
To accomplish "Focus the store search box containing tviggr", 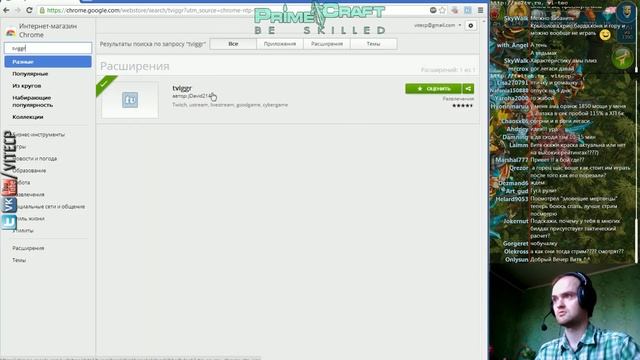I will click(x=48, y=48).
